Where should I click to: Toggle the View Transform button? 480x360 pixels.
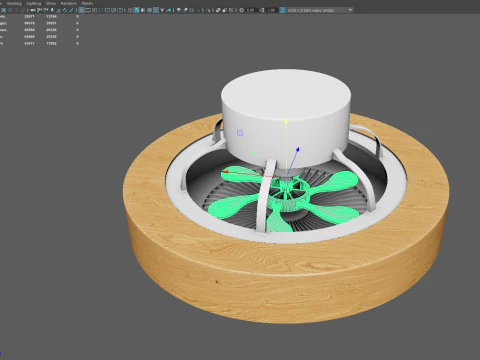point(282,10)
